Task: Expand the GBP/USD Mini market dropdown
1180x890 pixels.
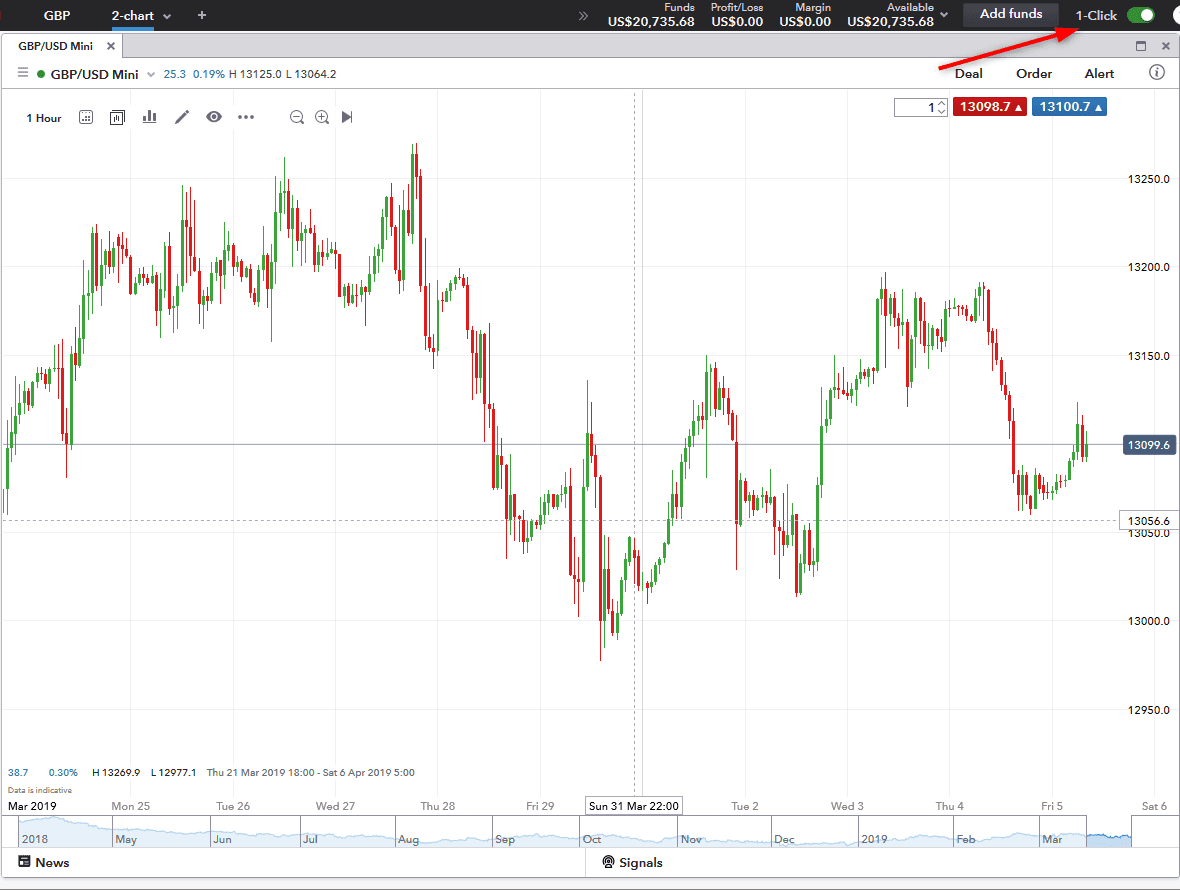Action: [151, 74]
